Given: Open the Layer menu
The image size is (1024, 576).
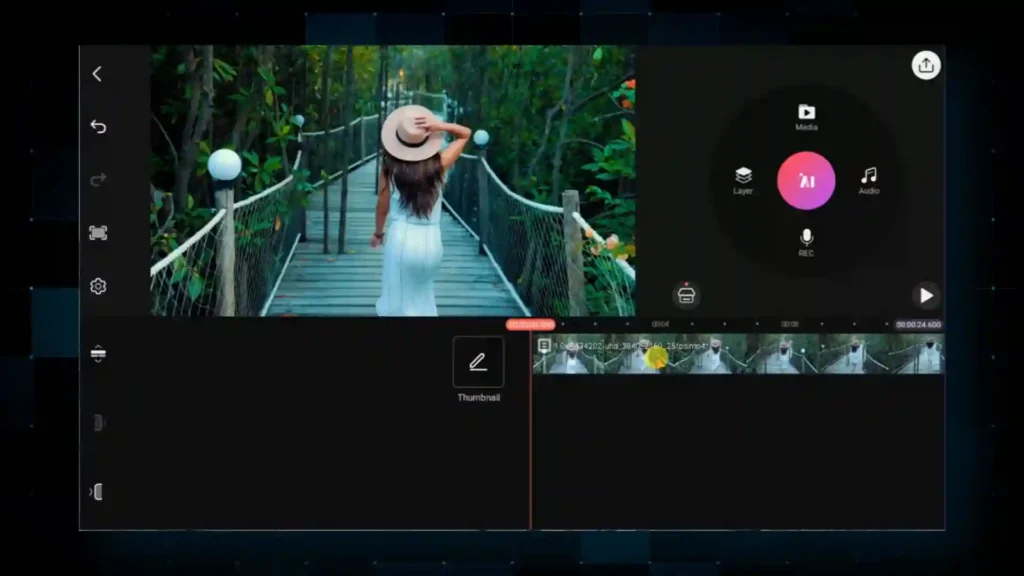Looking at the screenshot, I should point(742,175).
